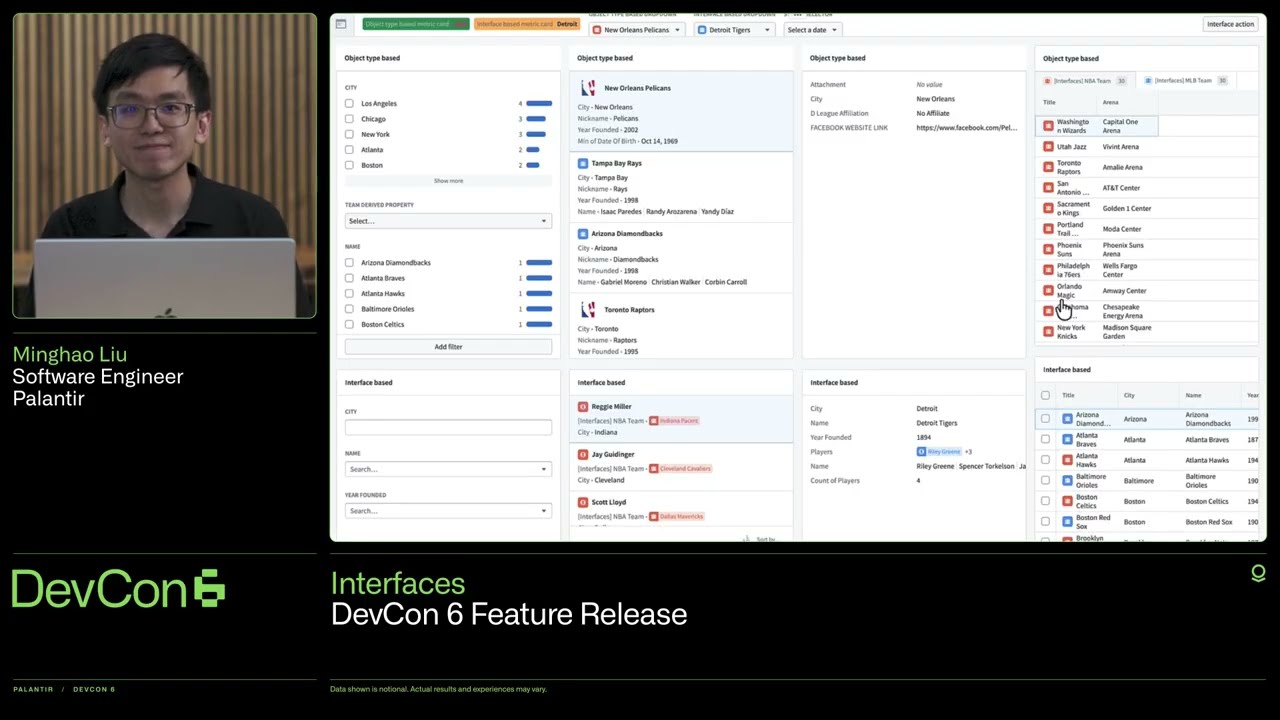Screen dimensions: 1280x720
Task: Click the Arizona Diamondbacks blue icon in the card list
Action: pyautogui.click(x=583, y=233)
